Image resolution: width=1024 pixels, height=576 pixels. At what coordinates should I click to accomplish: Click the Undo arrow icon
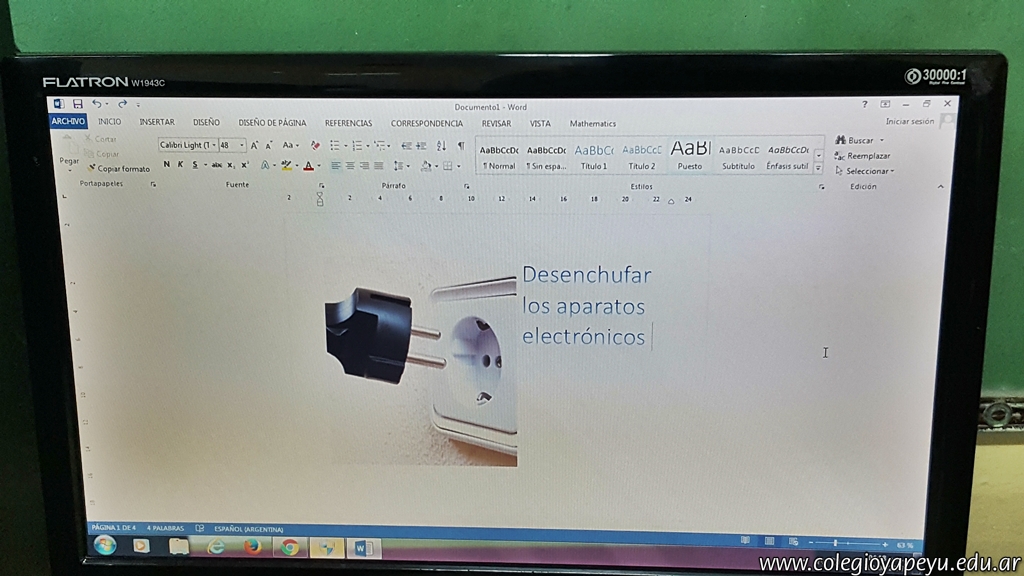(x=96, y=104)
